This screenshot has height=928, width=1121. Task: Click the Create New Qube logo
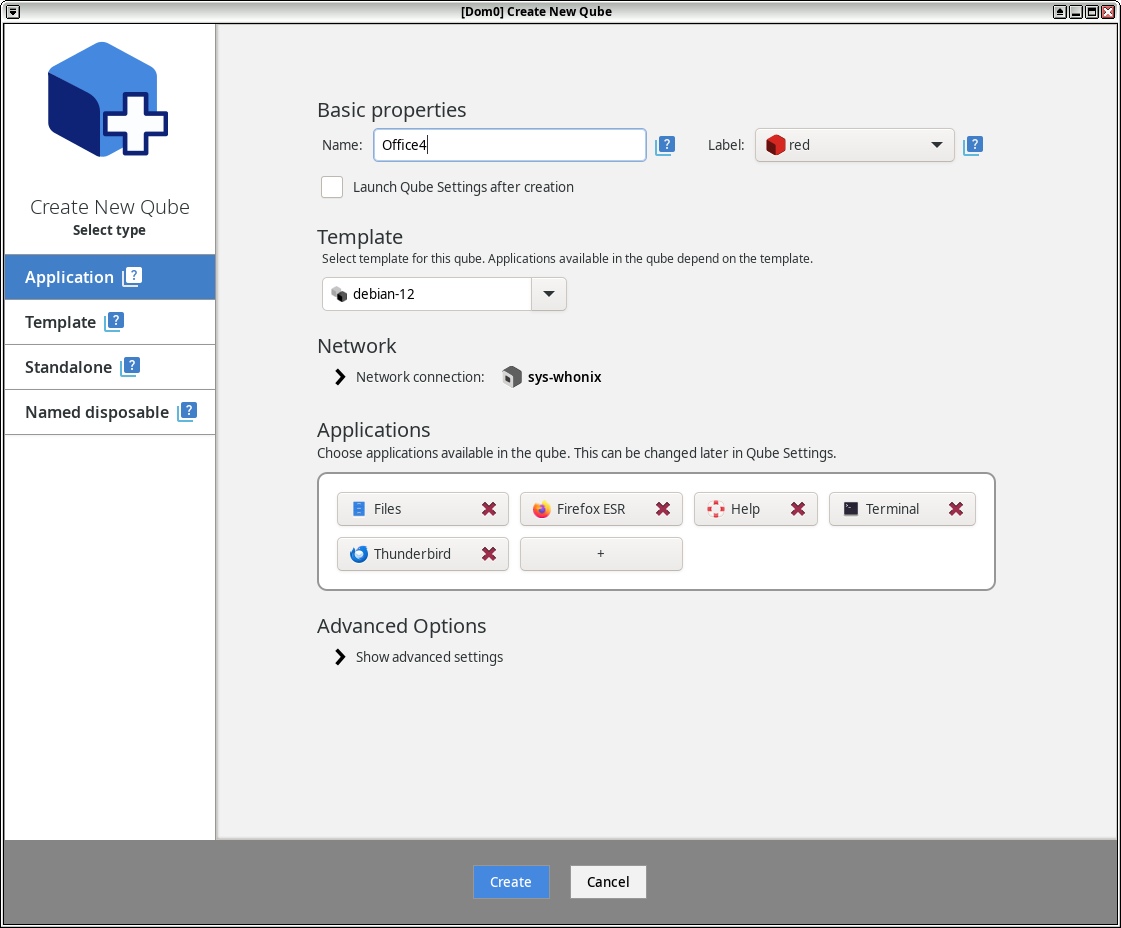pyautogui.click(x=108, y=99)
